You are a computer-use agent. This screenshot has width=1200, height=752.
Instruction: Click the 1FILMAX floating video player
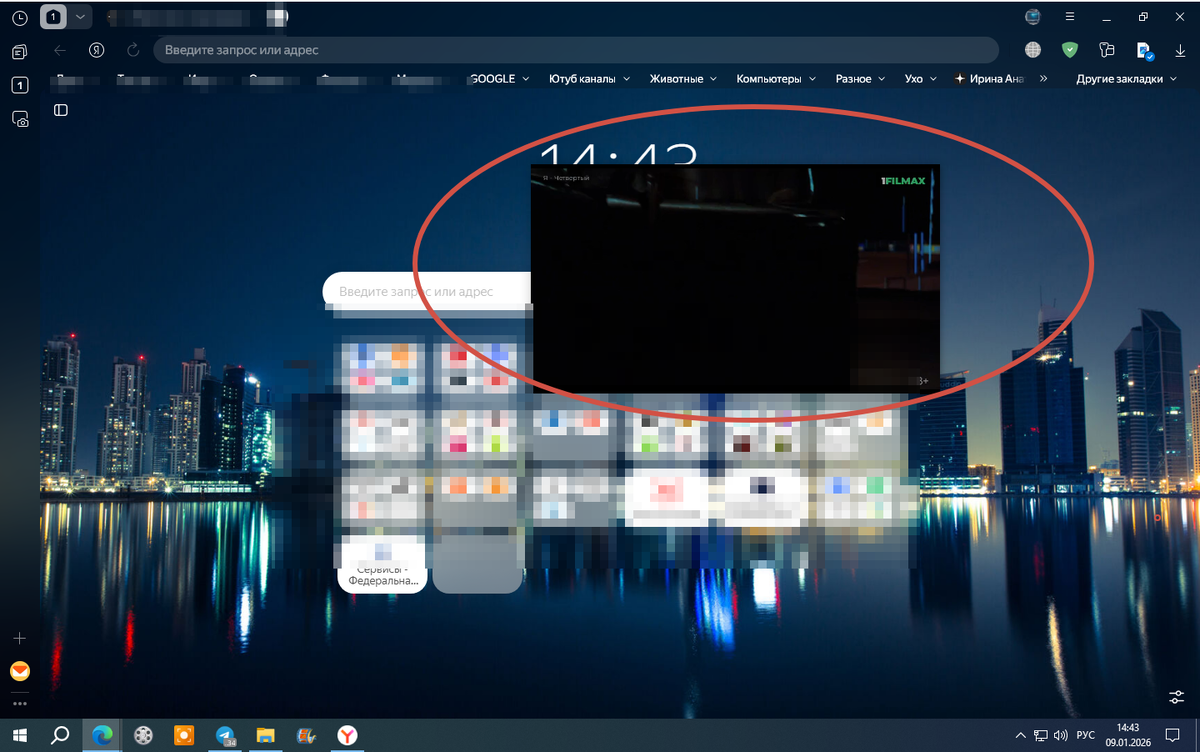735,279
